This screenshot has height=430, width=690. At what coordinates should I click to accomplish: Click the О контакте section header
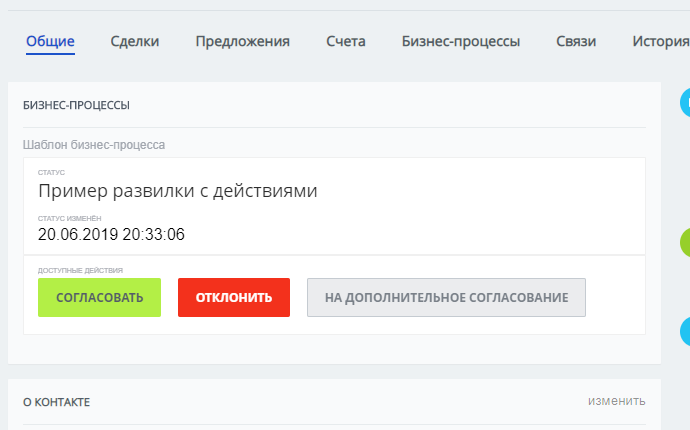click(x=56, y=402)
